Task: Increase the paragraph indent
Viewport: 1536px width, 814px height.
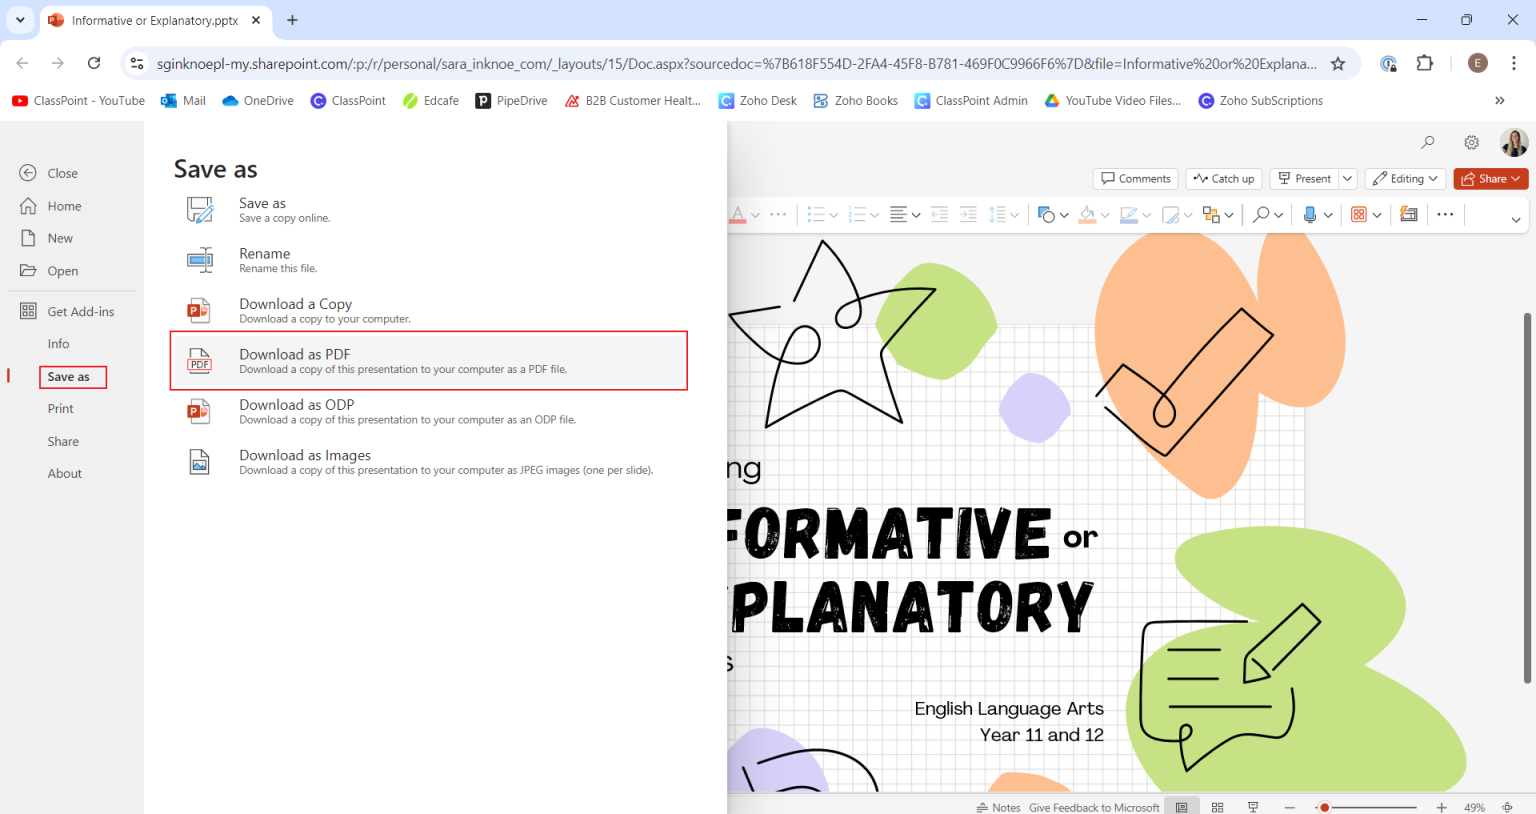Action: click(968, 214)
